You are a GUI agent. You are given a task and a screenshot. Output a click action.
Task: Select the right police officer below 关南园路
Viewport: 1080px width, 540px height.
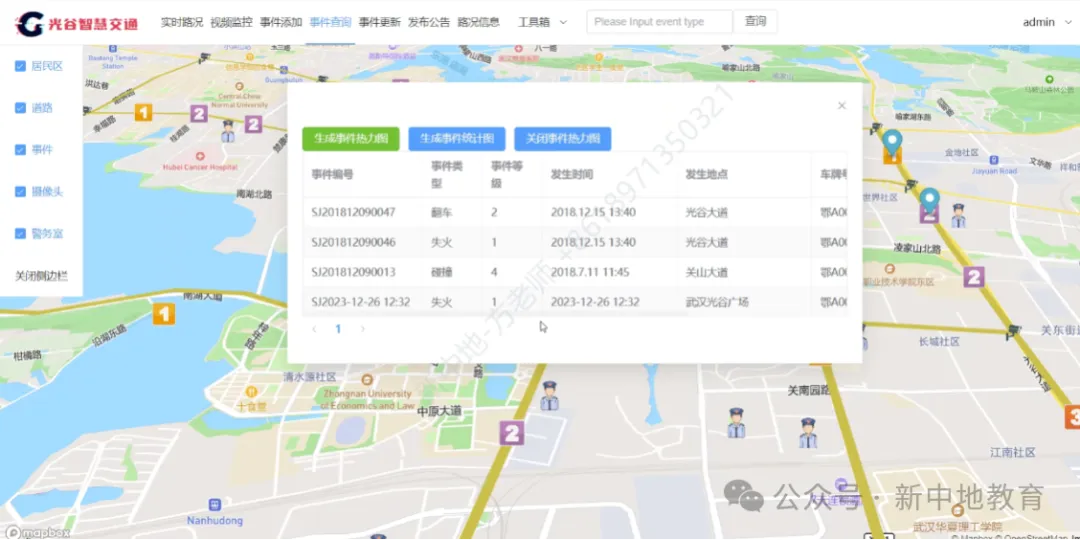tap(808, 433)
